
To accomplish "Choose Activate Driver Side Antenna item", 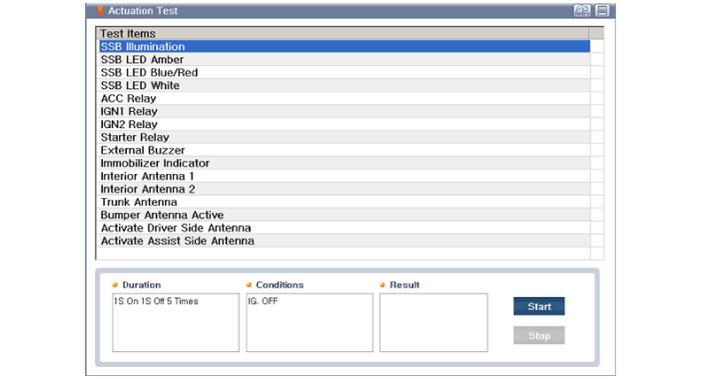I will point(344,228).
